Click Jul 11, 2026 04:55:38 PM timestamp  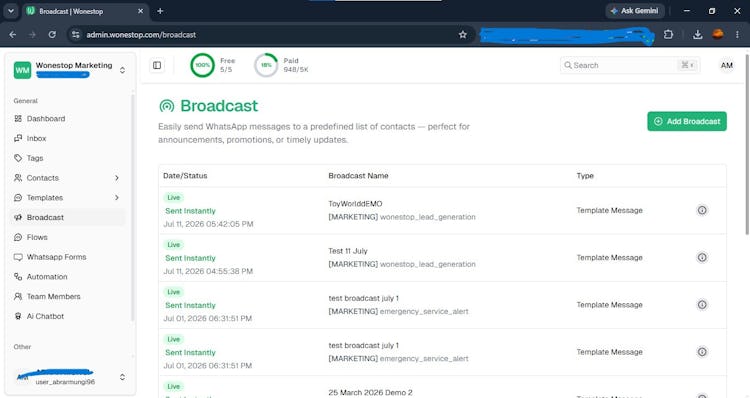[208, 271]
